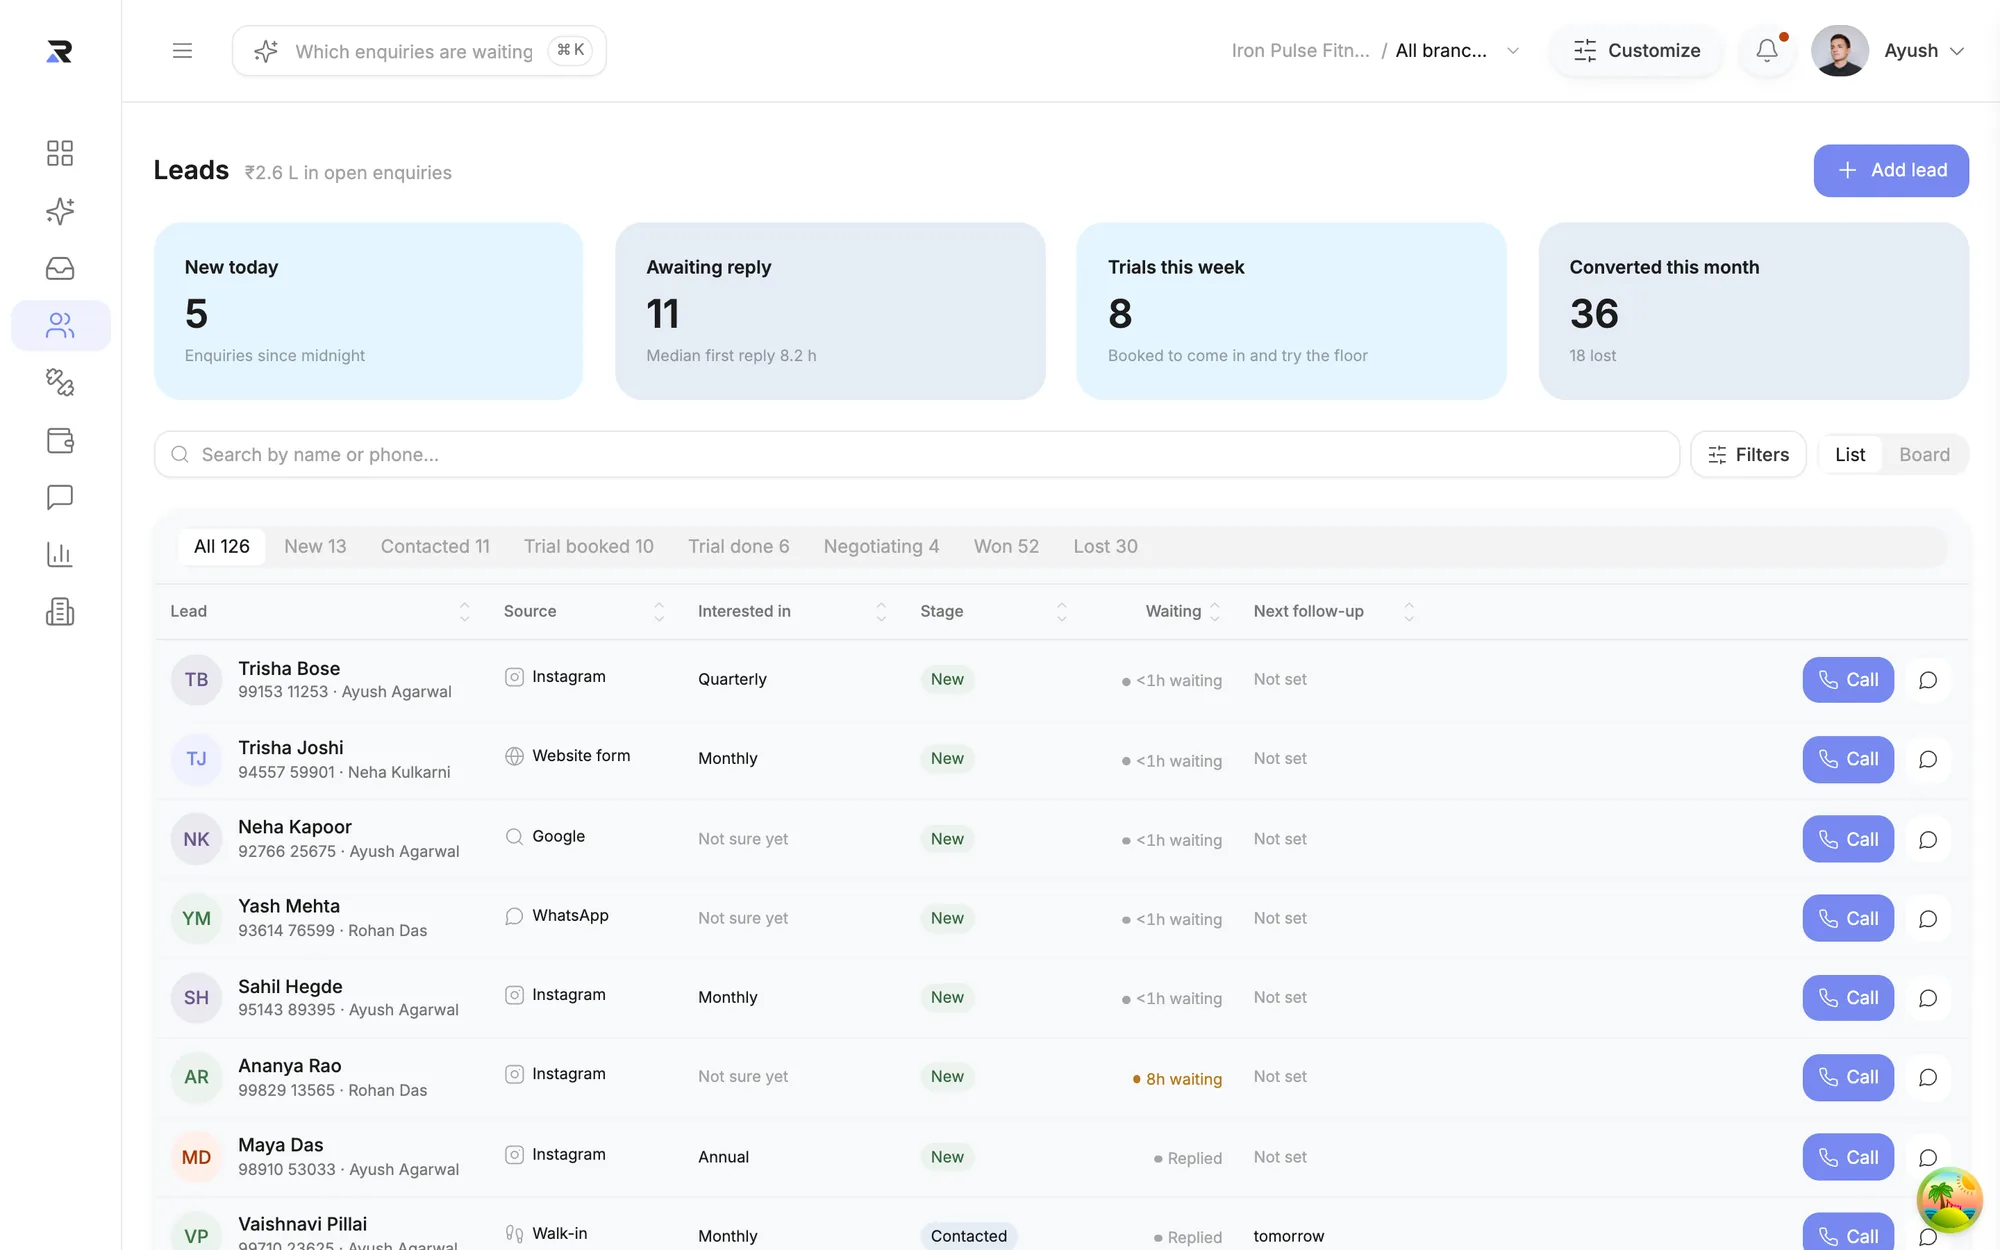Select the Won 52 tab
This screenshot has width=2000, height=1250.
point(1006,547)
